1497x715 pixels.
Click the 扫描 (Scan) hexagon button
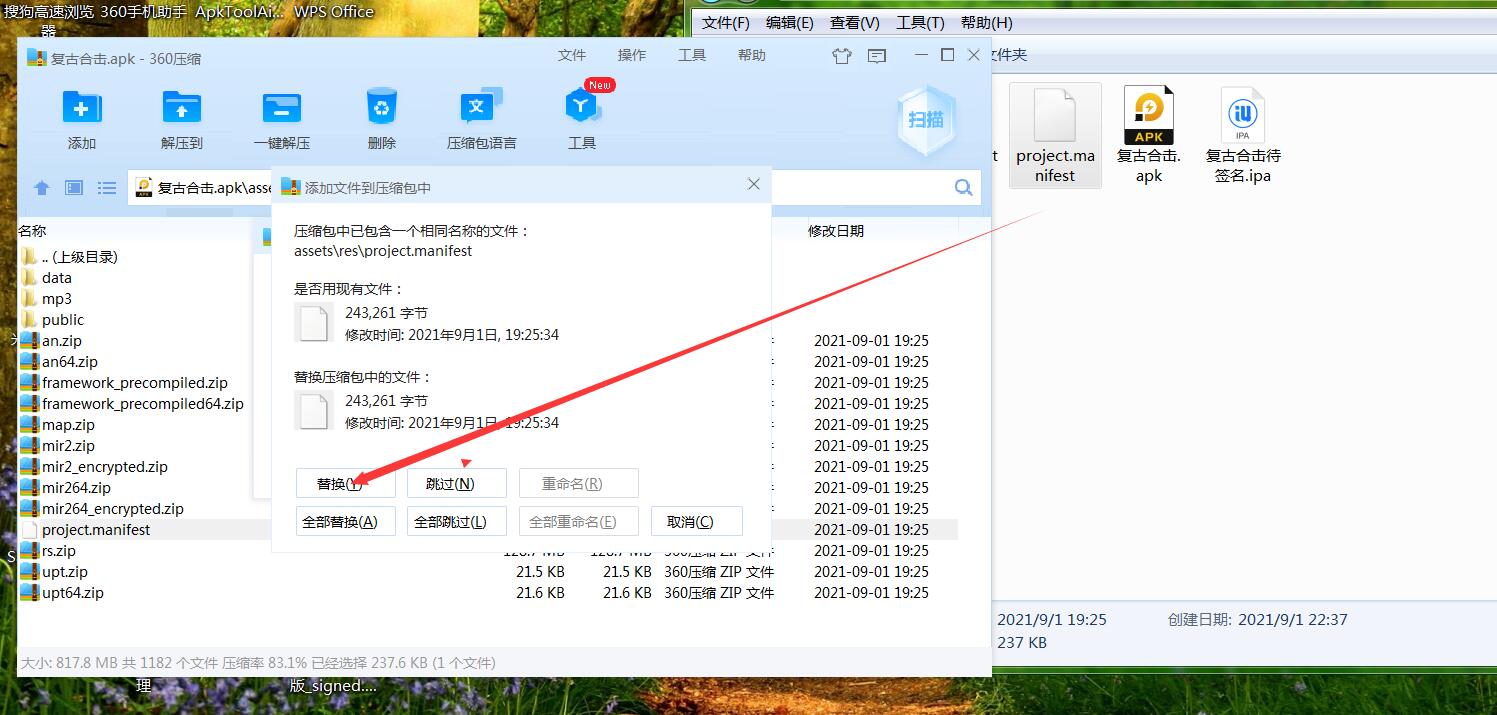tap(925, 120)
